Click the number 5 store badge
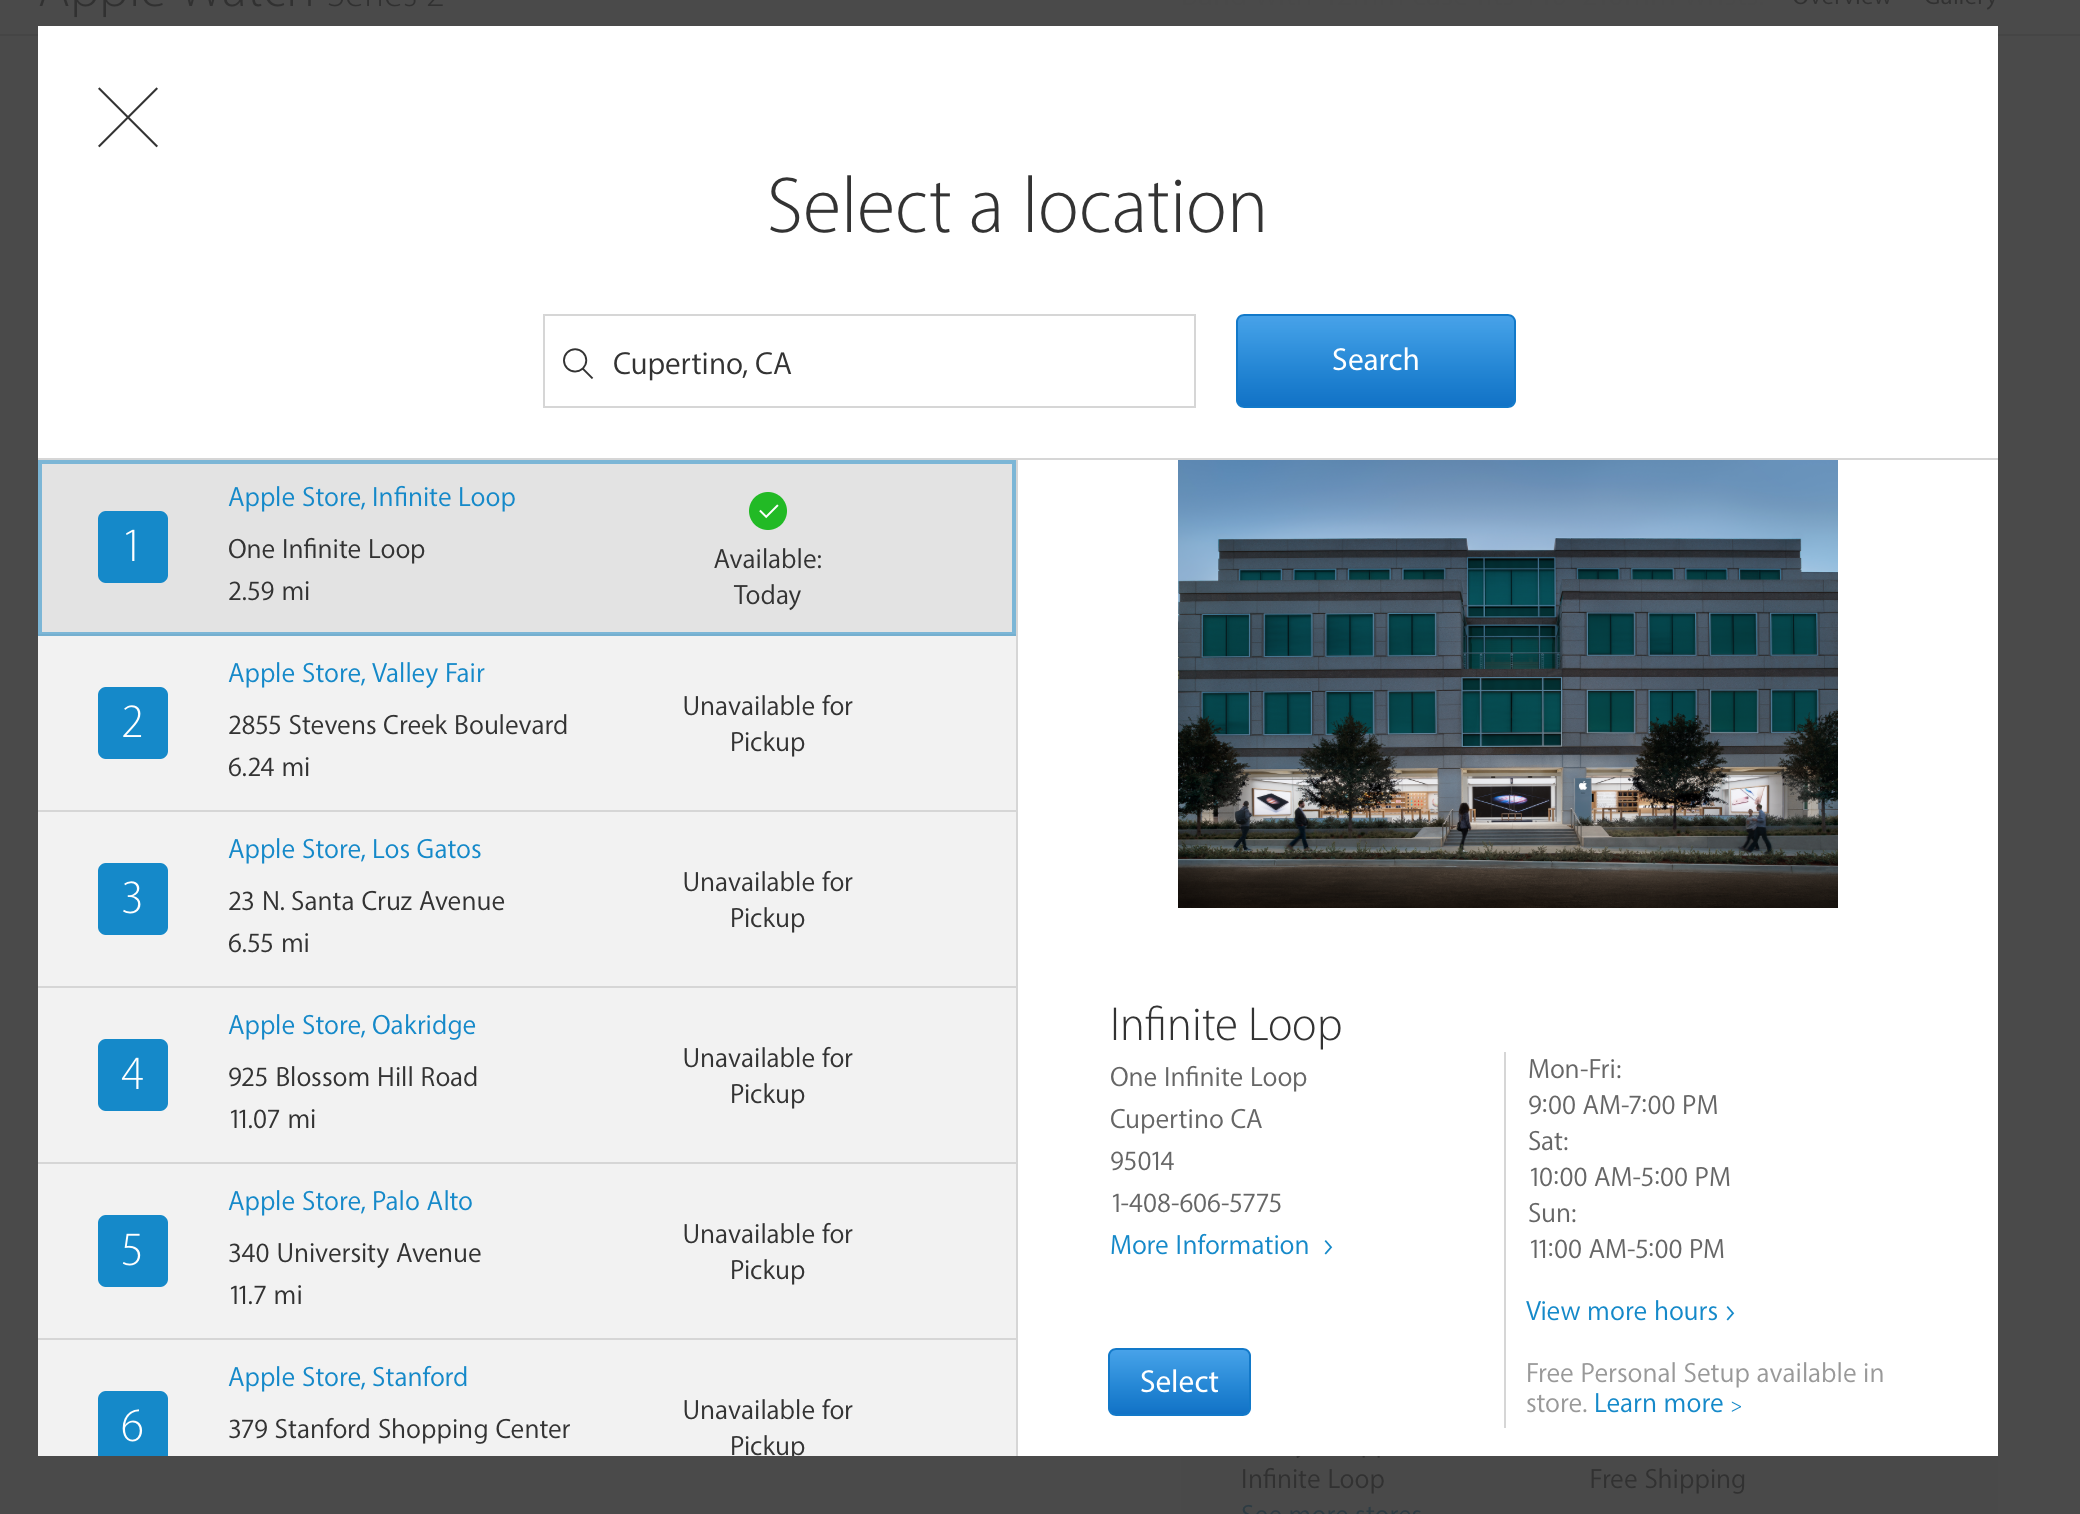This screenshot has height=1514, width=2080. point(133,1251)
